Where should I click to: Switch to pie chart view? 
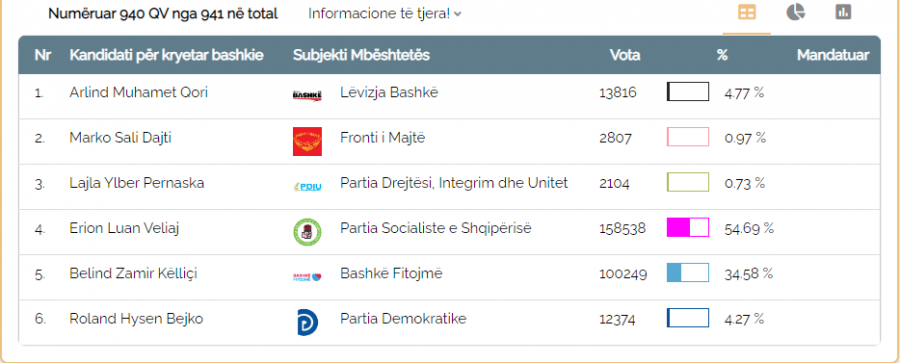795,12
